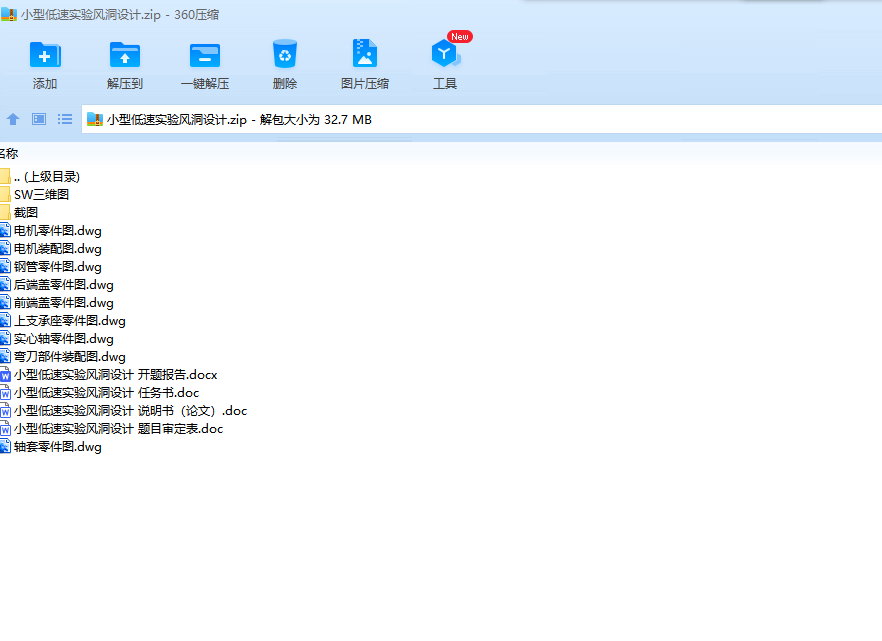Click the dwg file icon beside 电机零件图.dwg
This screenshot has height=641, width=882.
(x=5, y=231)
